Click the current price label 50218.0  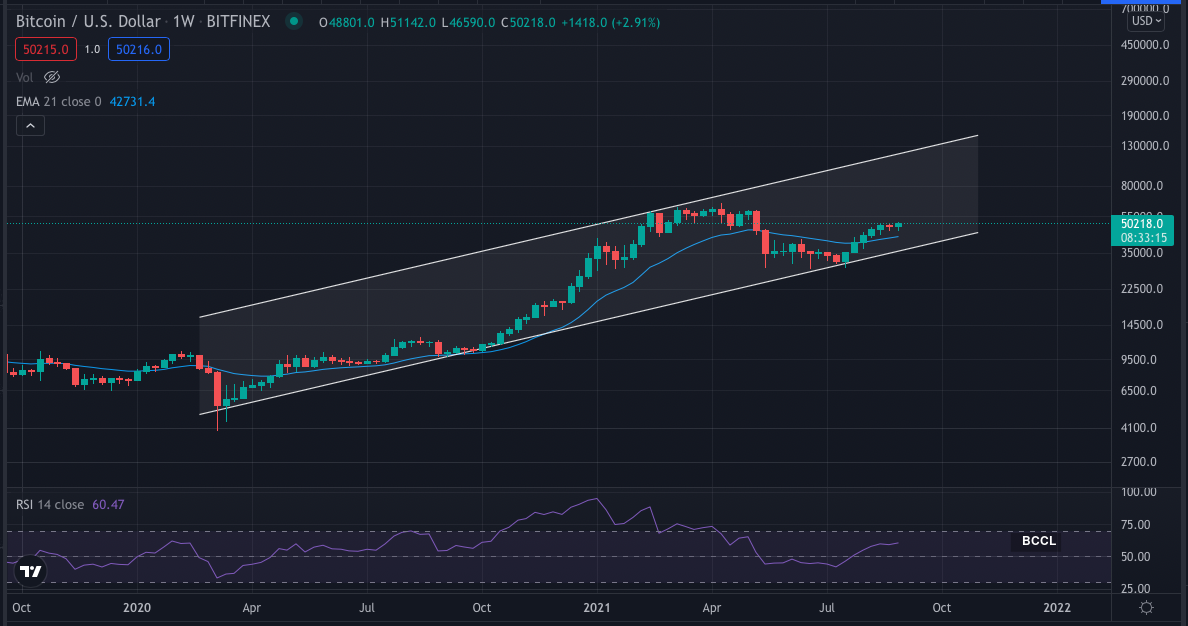click(x=1141, y=225)
